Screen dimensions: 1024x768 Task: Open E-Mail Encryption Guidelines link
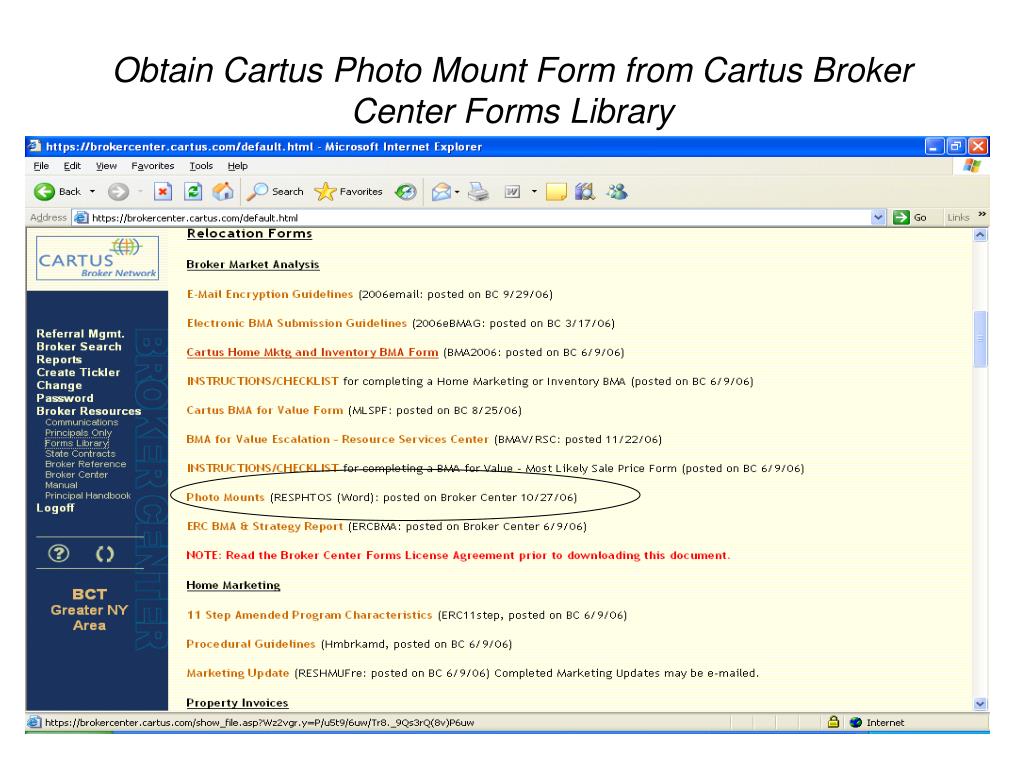(270, 294)
